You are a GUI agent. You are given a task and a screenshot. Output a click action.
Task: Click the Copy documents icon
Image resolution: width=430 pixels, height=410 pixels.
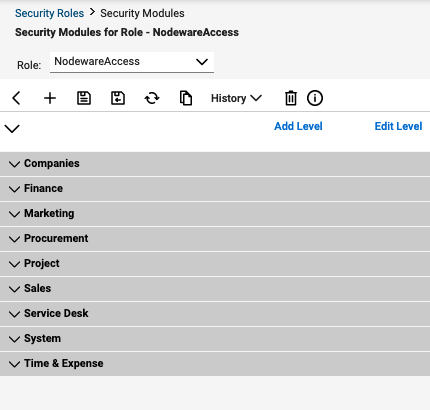click(x=186, y=98)
